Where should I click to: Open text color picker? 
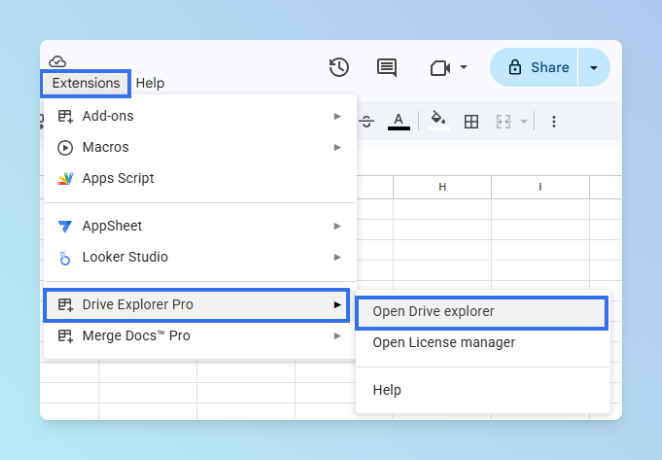tap(398, 121)
